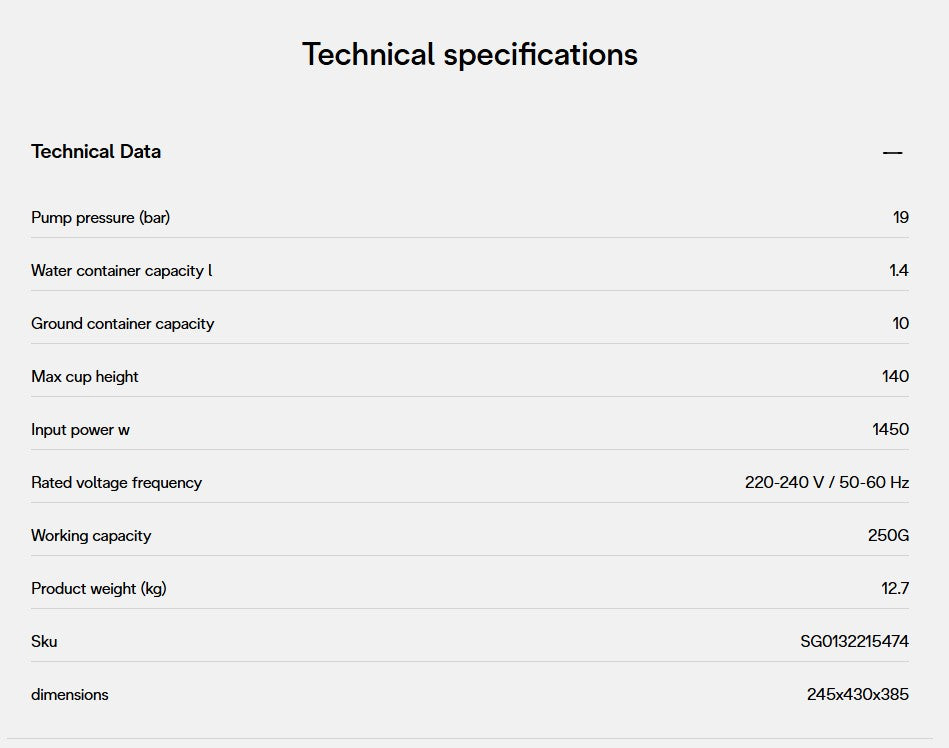This screenshot has height=748, width=949.
Task: Select the Water container capacity label
Action: [122, 271]
